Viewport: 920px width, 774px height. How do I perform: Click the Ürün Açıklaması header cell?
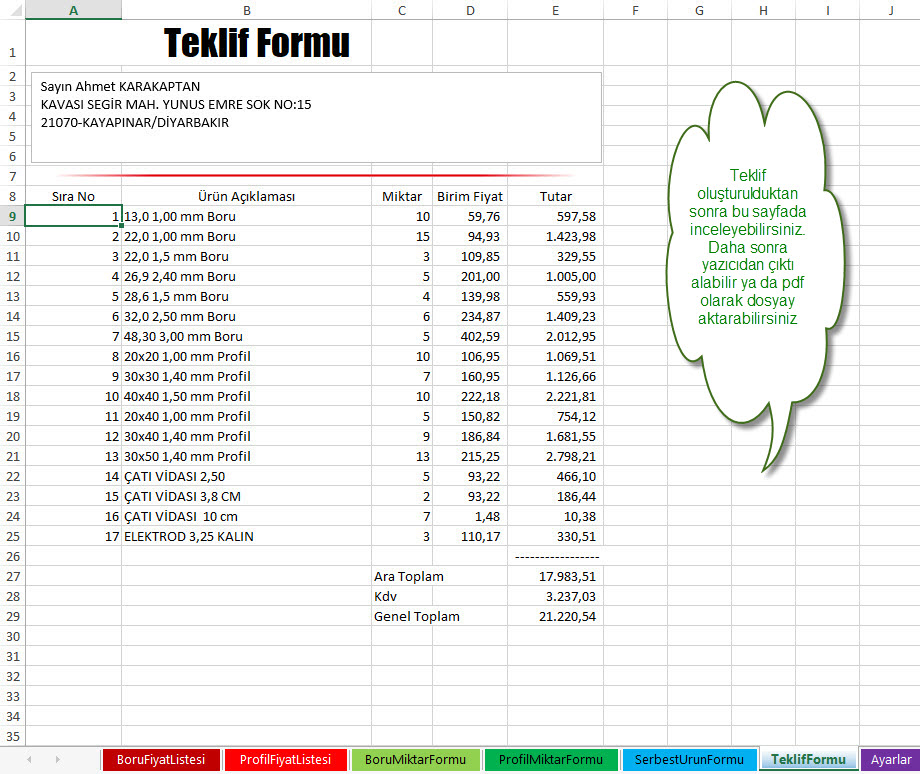[x=246, y=196]
